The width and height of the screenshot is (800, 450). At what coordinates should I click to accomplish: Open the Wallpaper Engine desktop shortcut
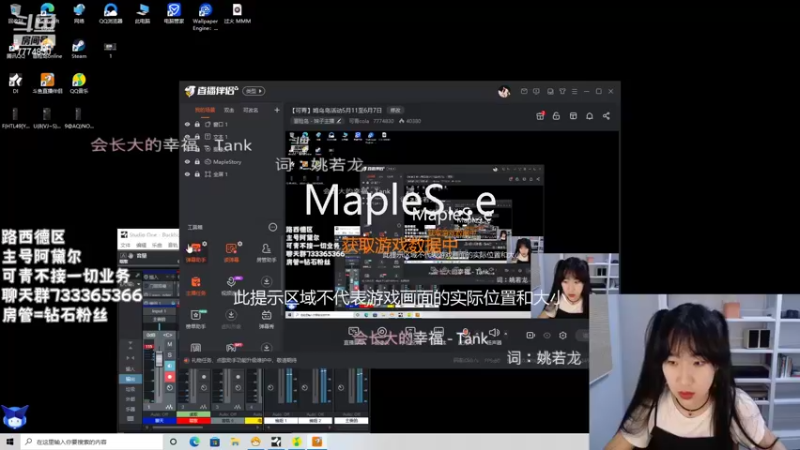205,16
